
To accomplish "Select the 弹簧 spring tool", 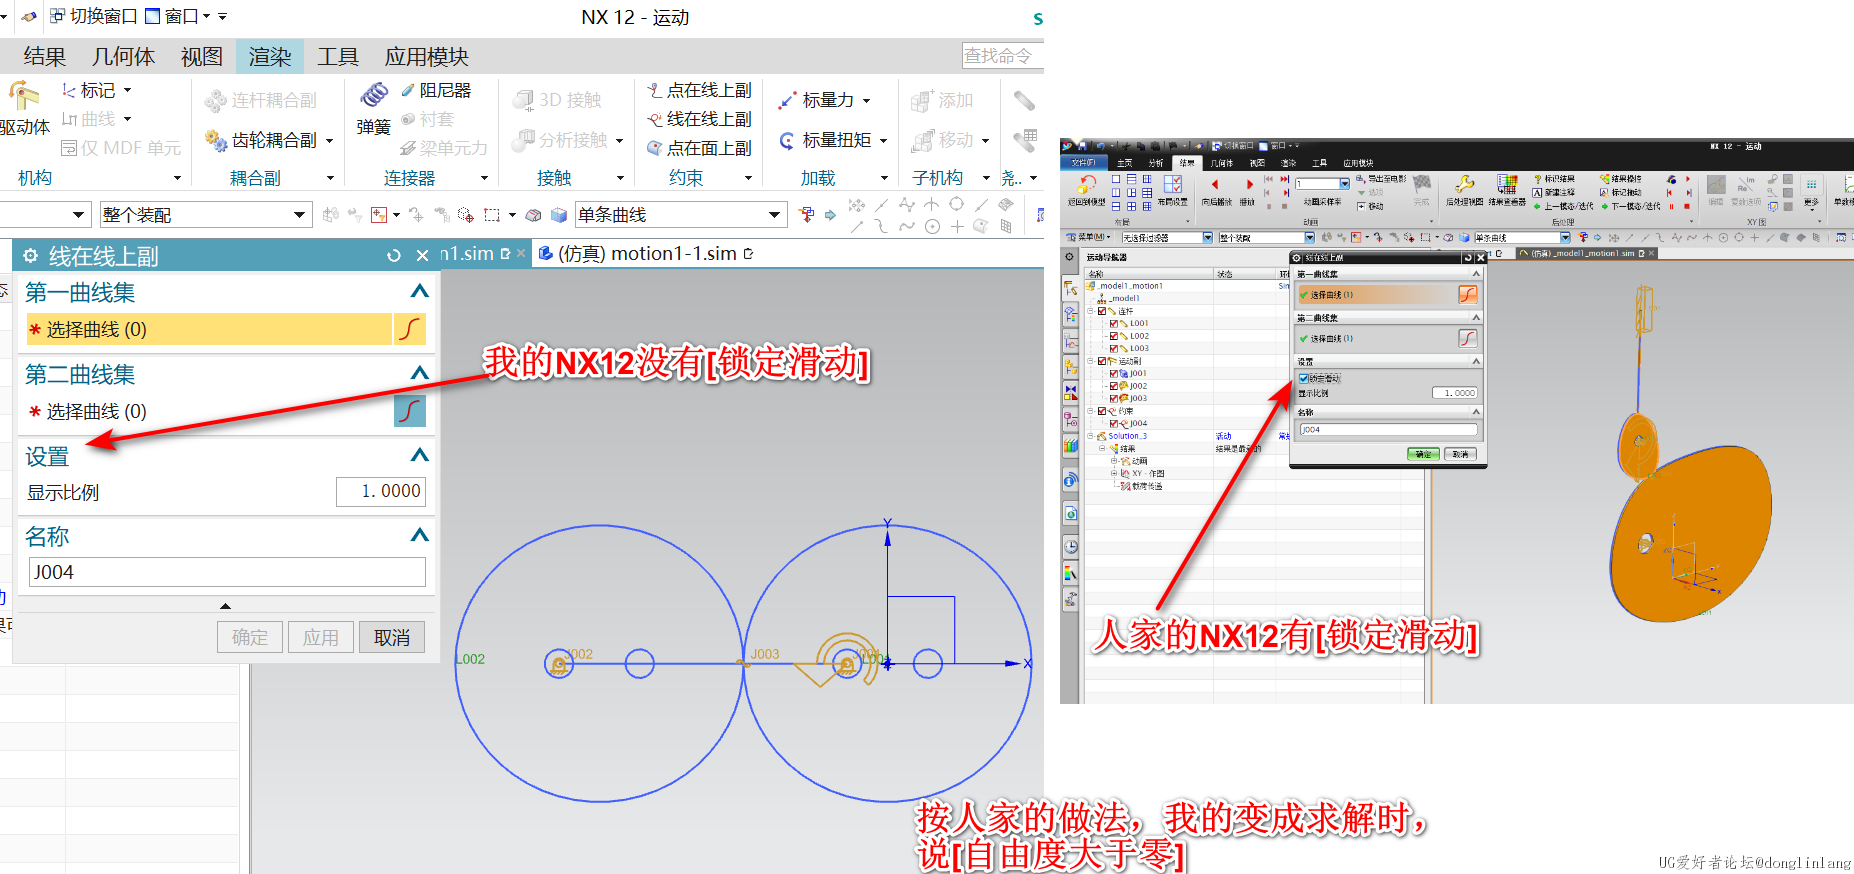I will click(373, 108).
